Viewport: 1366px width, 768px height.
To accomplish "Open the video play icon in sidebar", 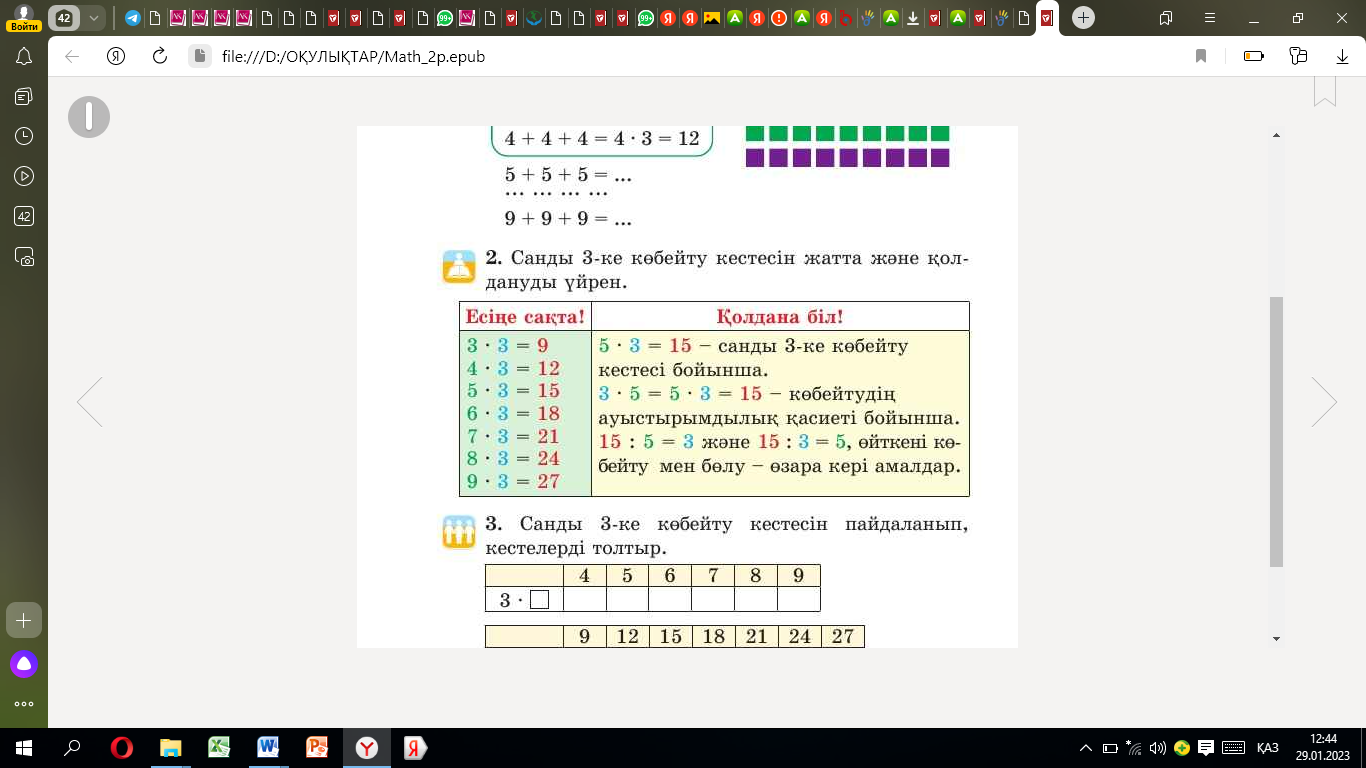I will click(24, 176).
